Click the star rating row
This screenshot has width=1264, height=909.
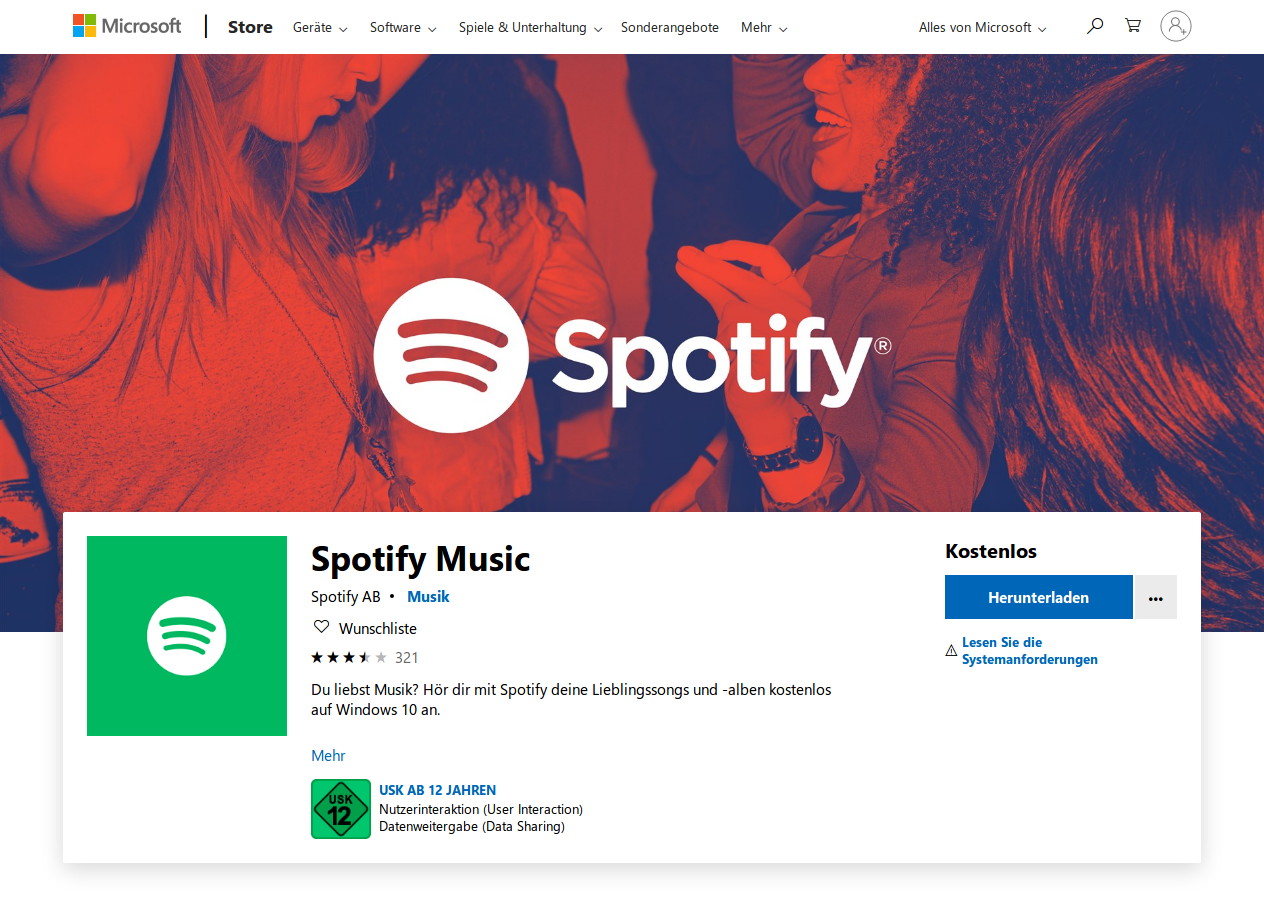[349, 658]
